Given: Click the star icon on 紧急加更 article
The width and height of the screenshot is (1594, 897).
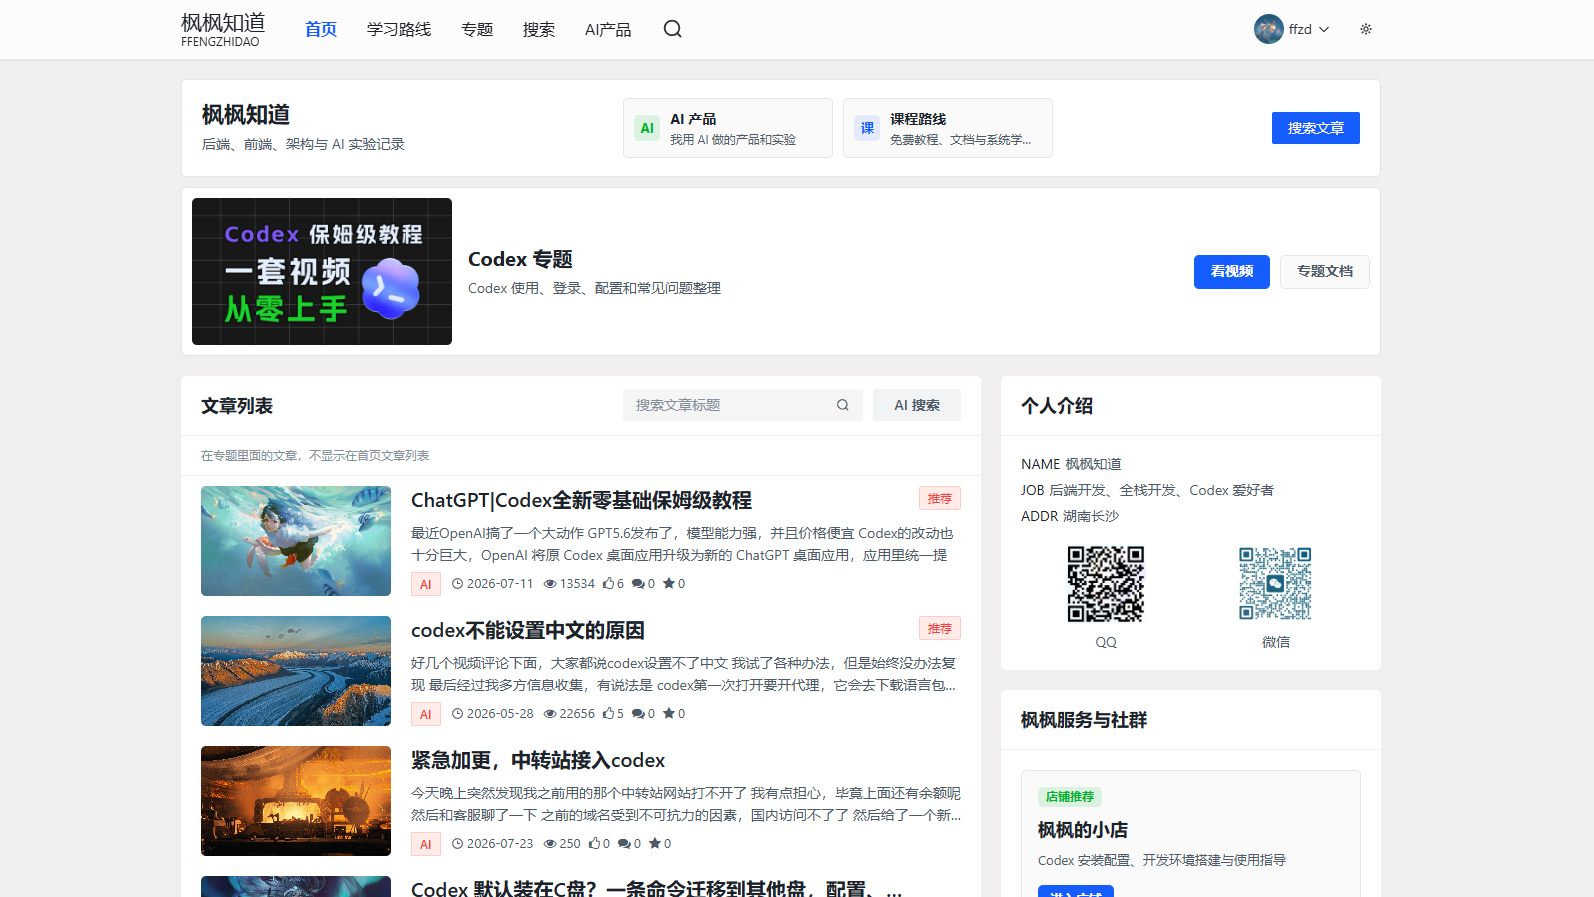Looking at the screenshot, I should pos(655,844).
